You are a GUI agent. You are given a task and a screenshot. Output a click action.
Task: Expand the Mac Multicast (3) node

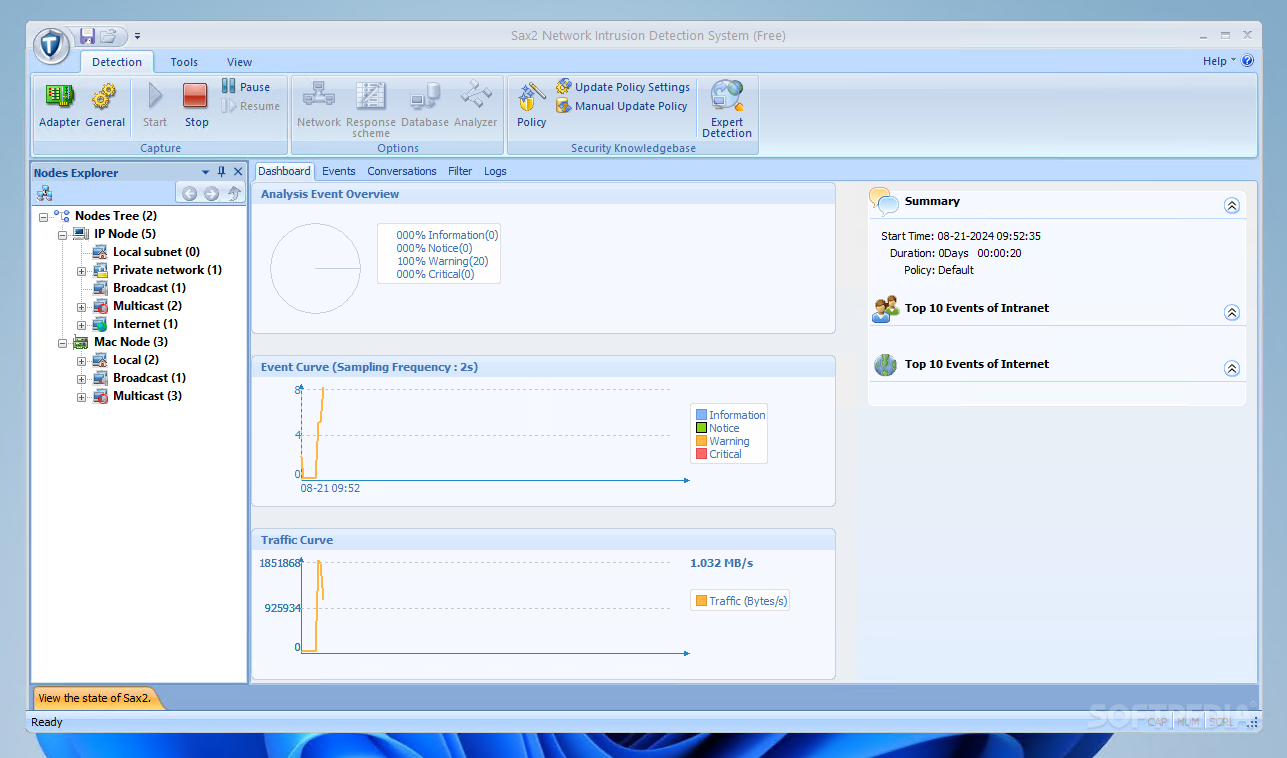[x=81, y=396]
